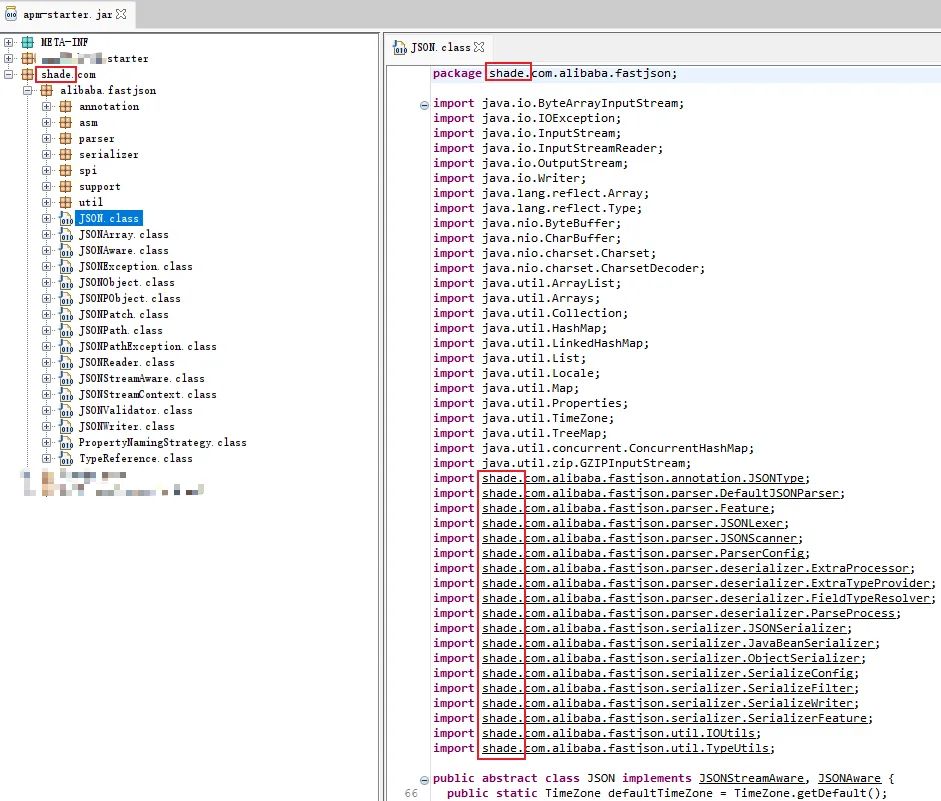
Task: Open the util.IOUtils import link
Action: pyautogui.click(x=619, y=733)
